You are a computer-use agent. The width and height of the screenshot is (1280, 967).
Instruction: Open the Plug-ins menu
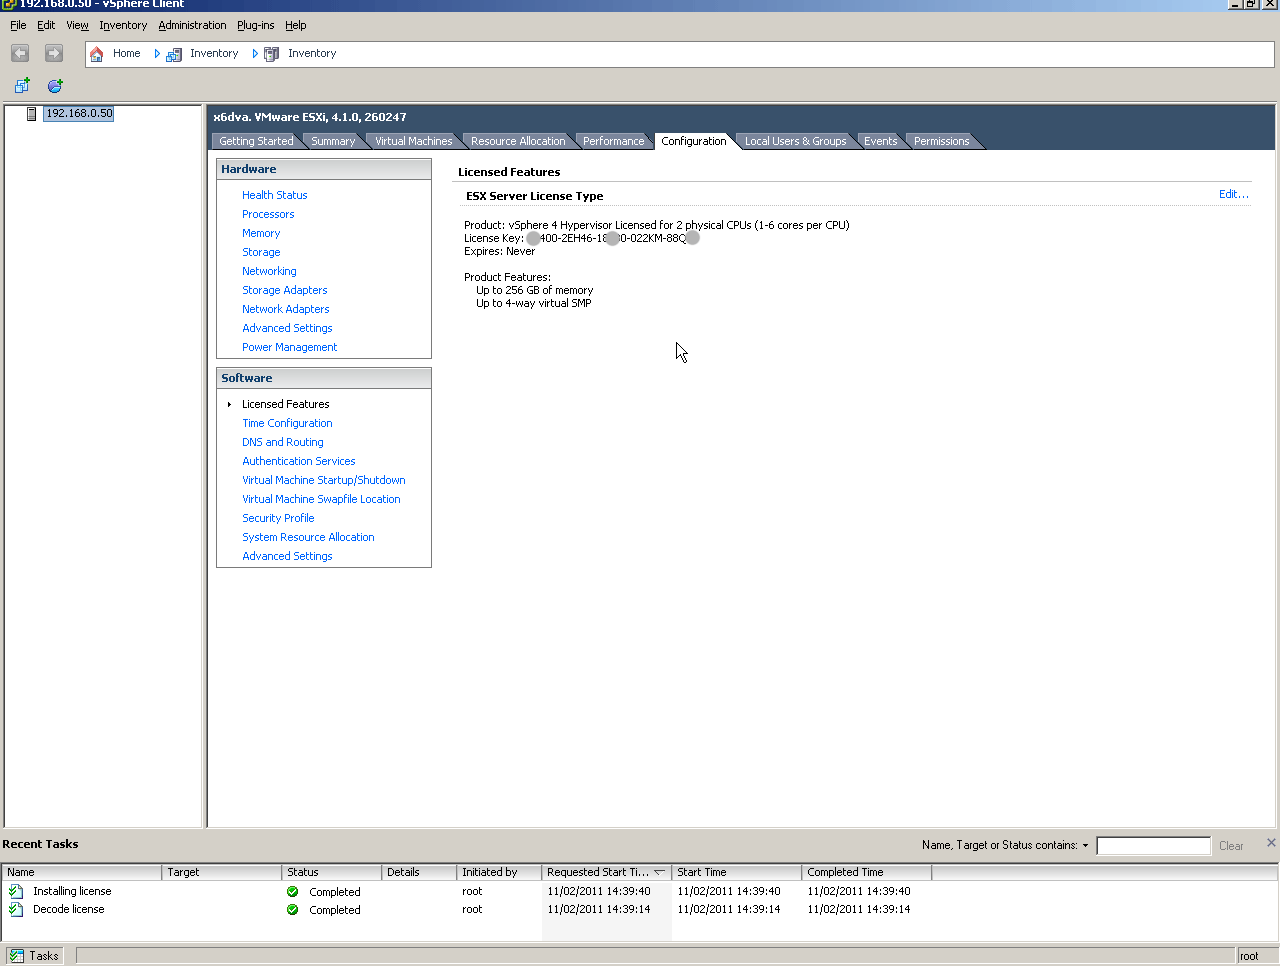255,25
